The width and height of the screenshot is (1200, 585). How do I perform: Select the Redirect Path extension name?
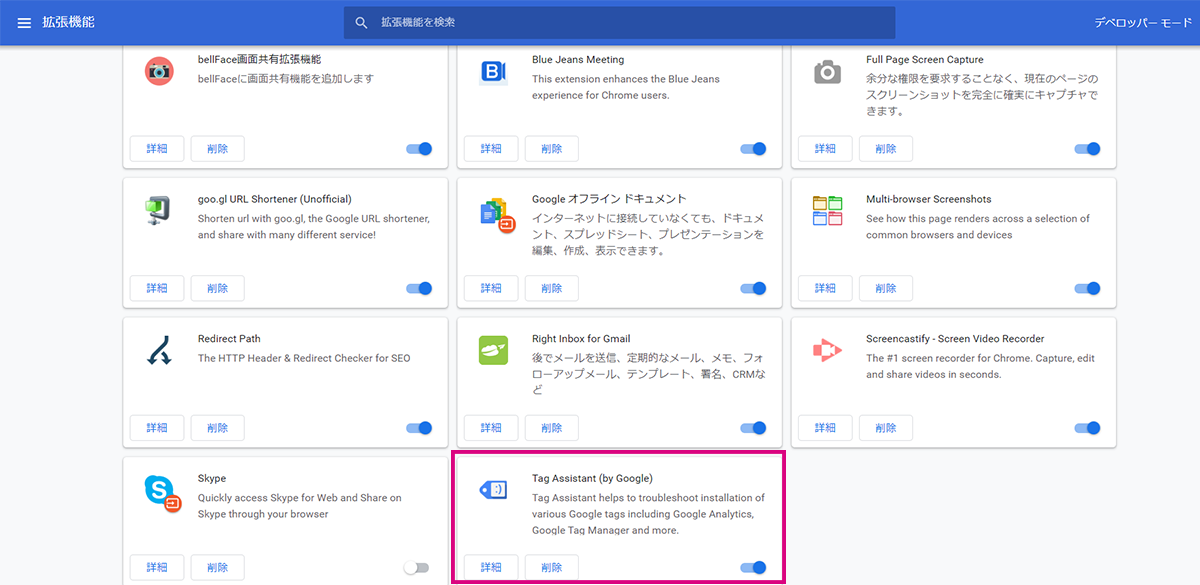(229, 338)
